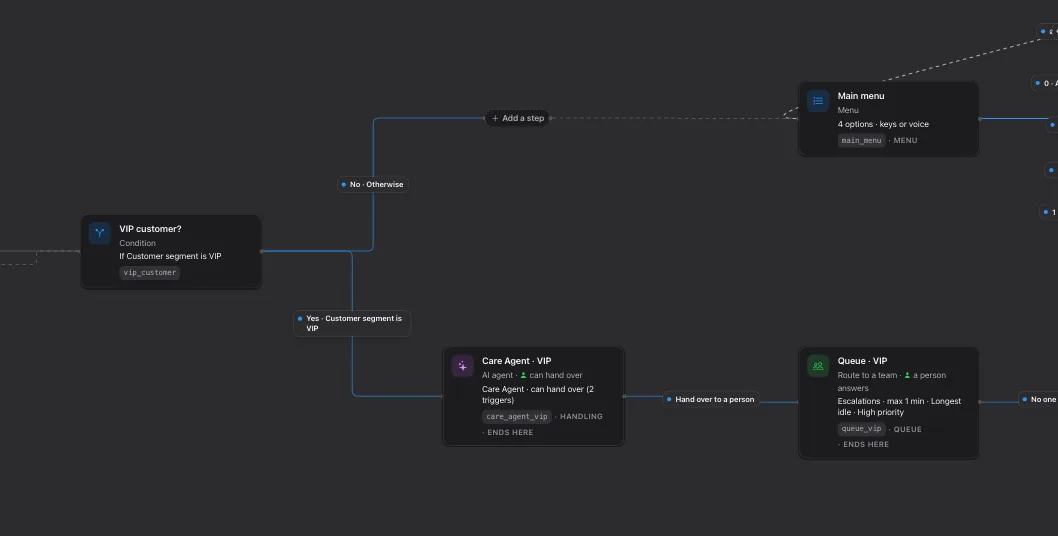Click the HANDLING label in Care Agent node
Image resolution: width=1058 pixels, height=536 pixels.
tap(581, 417)
